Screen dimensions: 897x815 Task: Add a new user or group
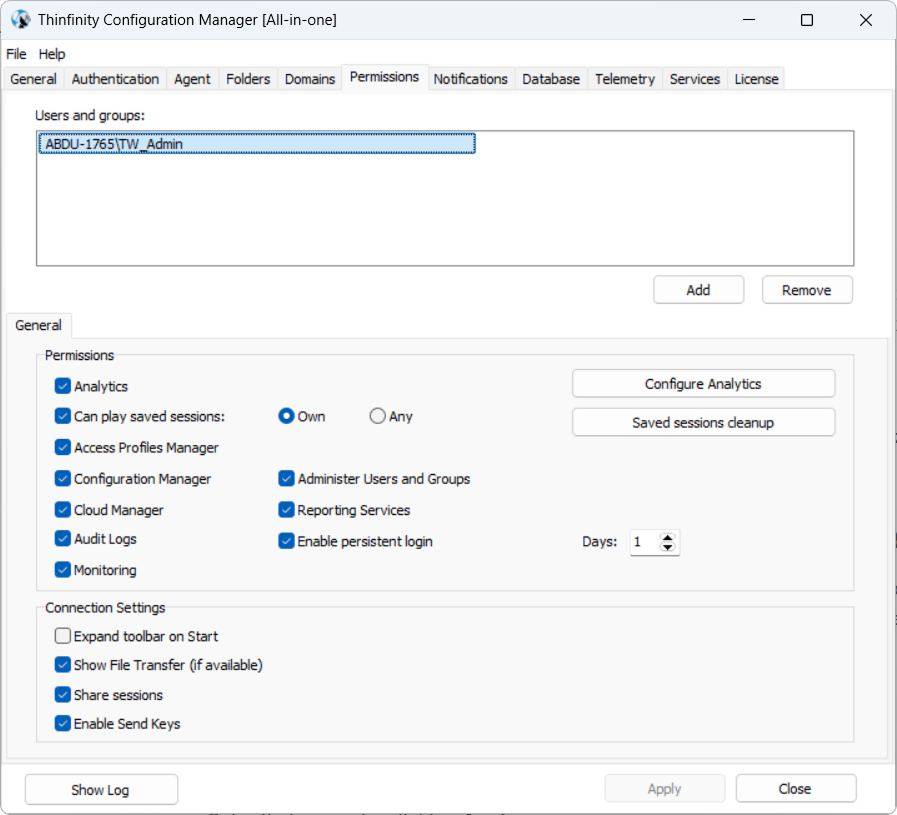(x=698, y=290)
